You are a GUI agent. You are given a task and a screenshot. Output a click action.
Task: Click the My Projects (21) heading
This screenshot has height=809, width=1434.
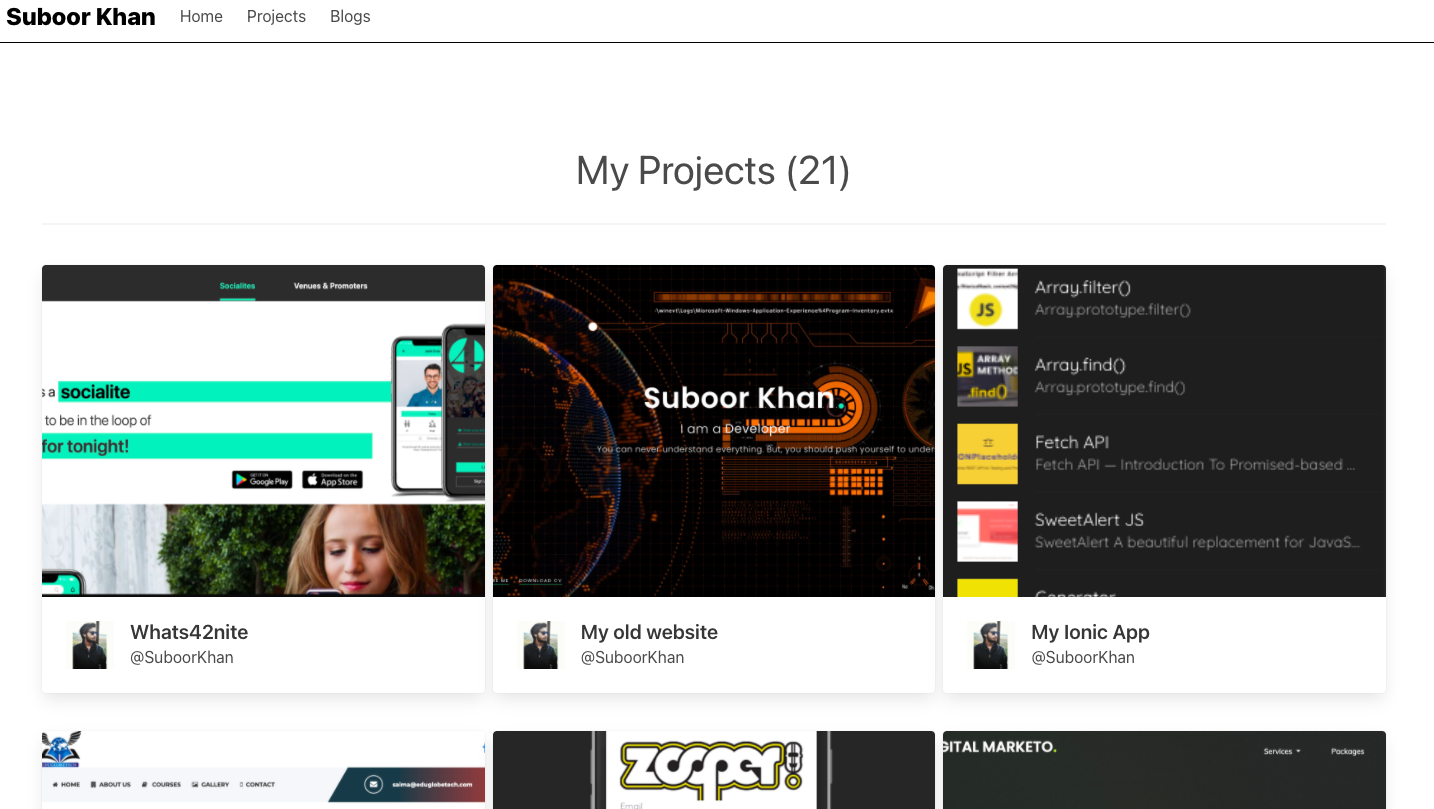[713, 171]
